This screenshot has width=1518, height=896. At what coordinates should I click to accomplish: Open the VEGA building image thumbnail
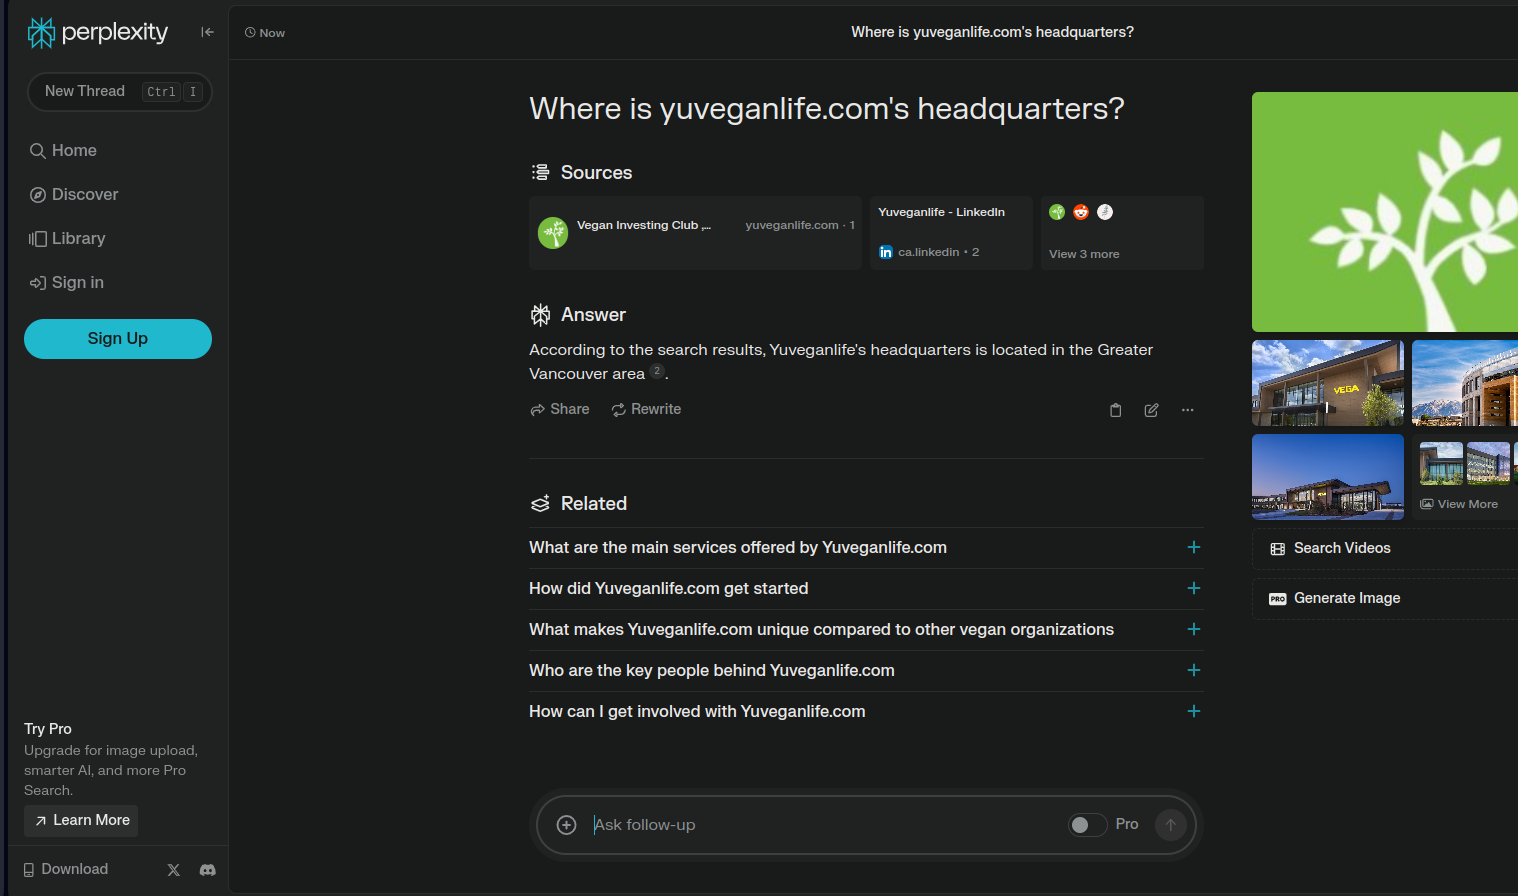pos(1328,383)
